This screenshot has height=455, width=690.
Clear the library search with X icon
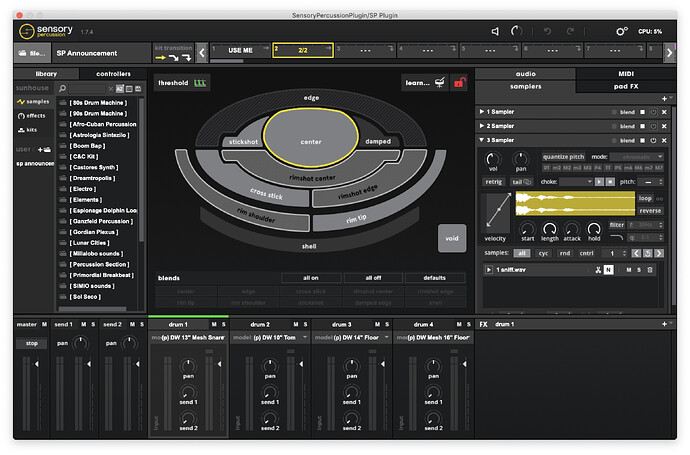point(111,88)
